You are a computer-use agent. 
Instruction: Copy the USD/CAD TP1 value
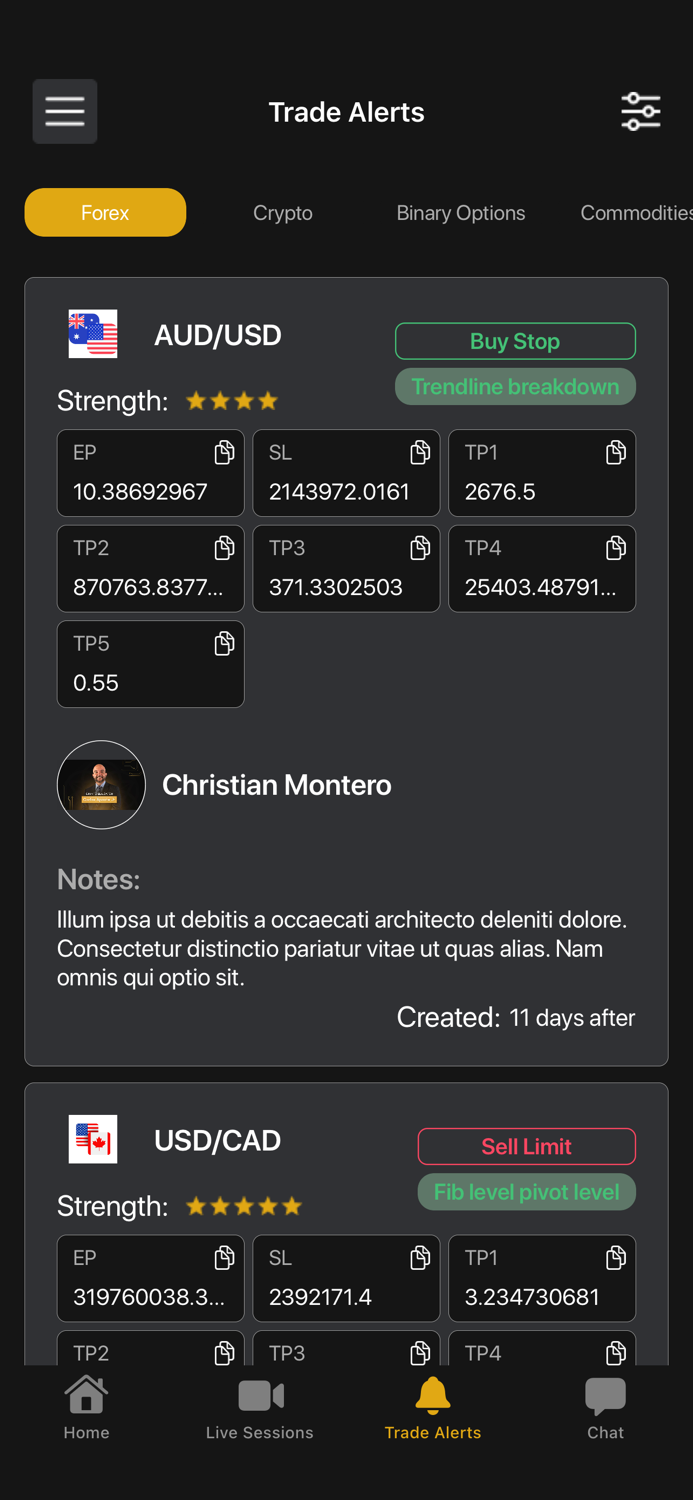coord(616,1258)
